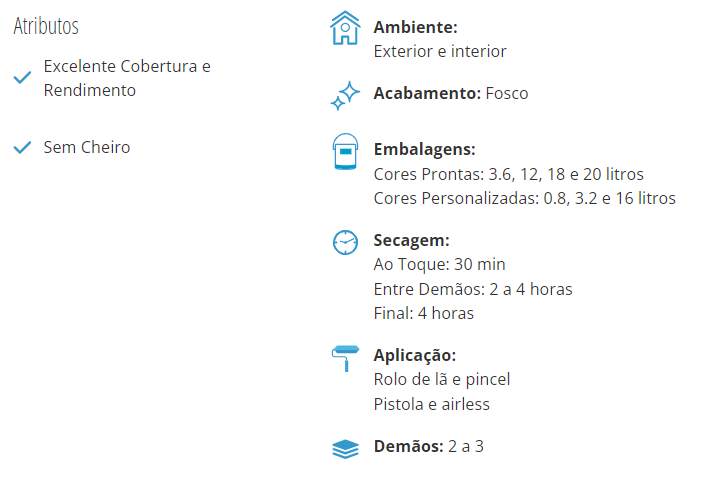Click the Cores Personalizadas sizes line
This screenshot has width=716, height=486.
pyautogui.click(x=525, y=198)
